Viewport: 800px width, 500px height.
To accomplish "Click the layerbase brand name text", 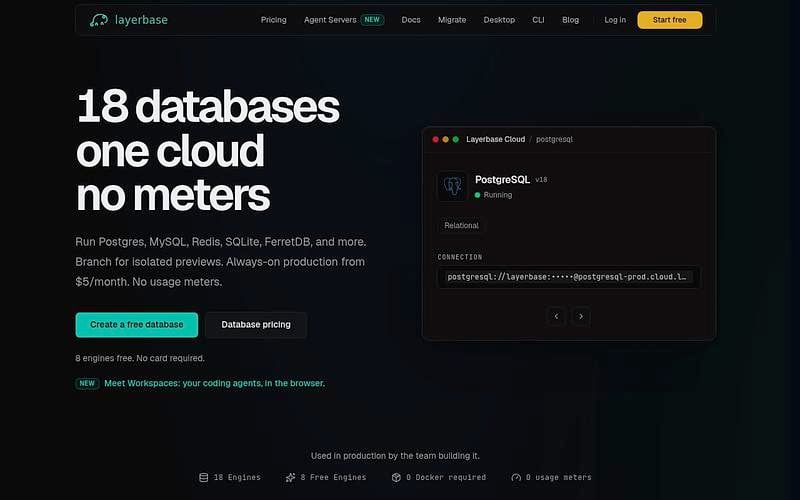I will click(141, 20).
